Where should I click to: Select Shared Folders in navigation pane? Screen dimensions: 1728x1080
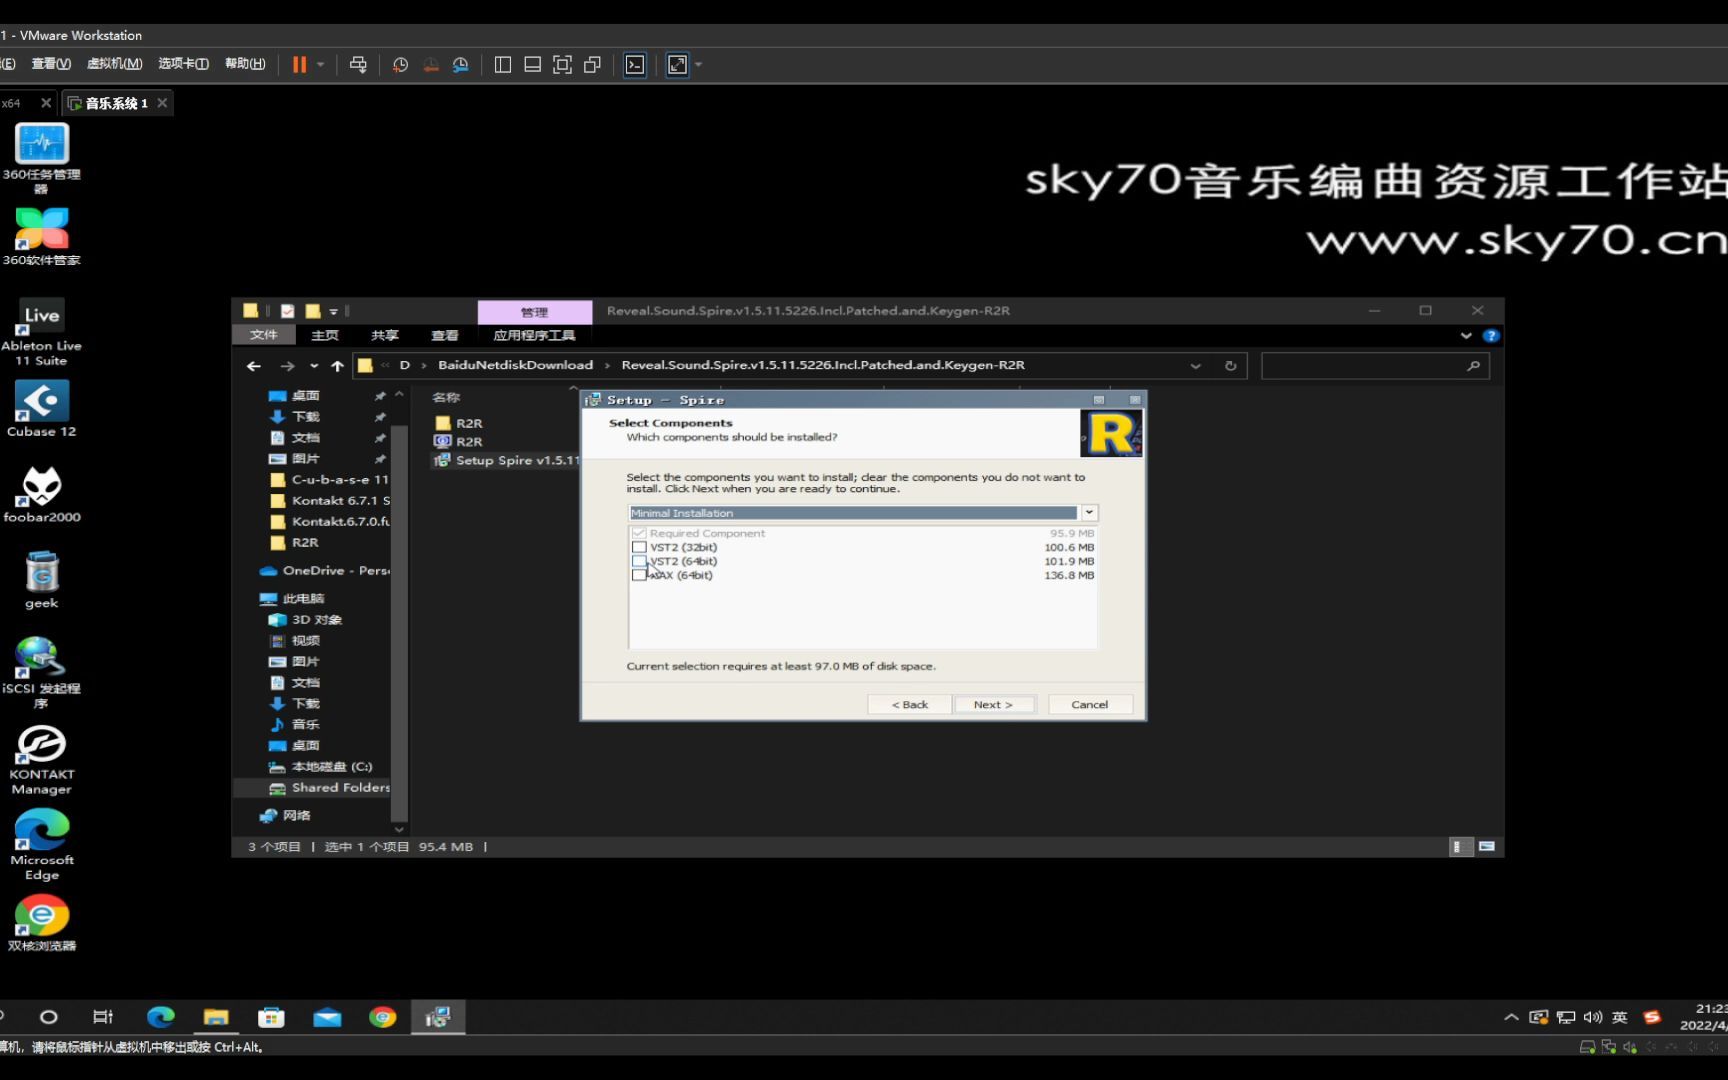330,788
